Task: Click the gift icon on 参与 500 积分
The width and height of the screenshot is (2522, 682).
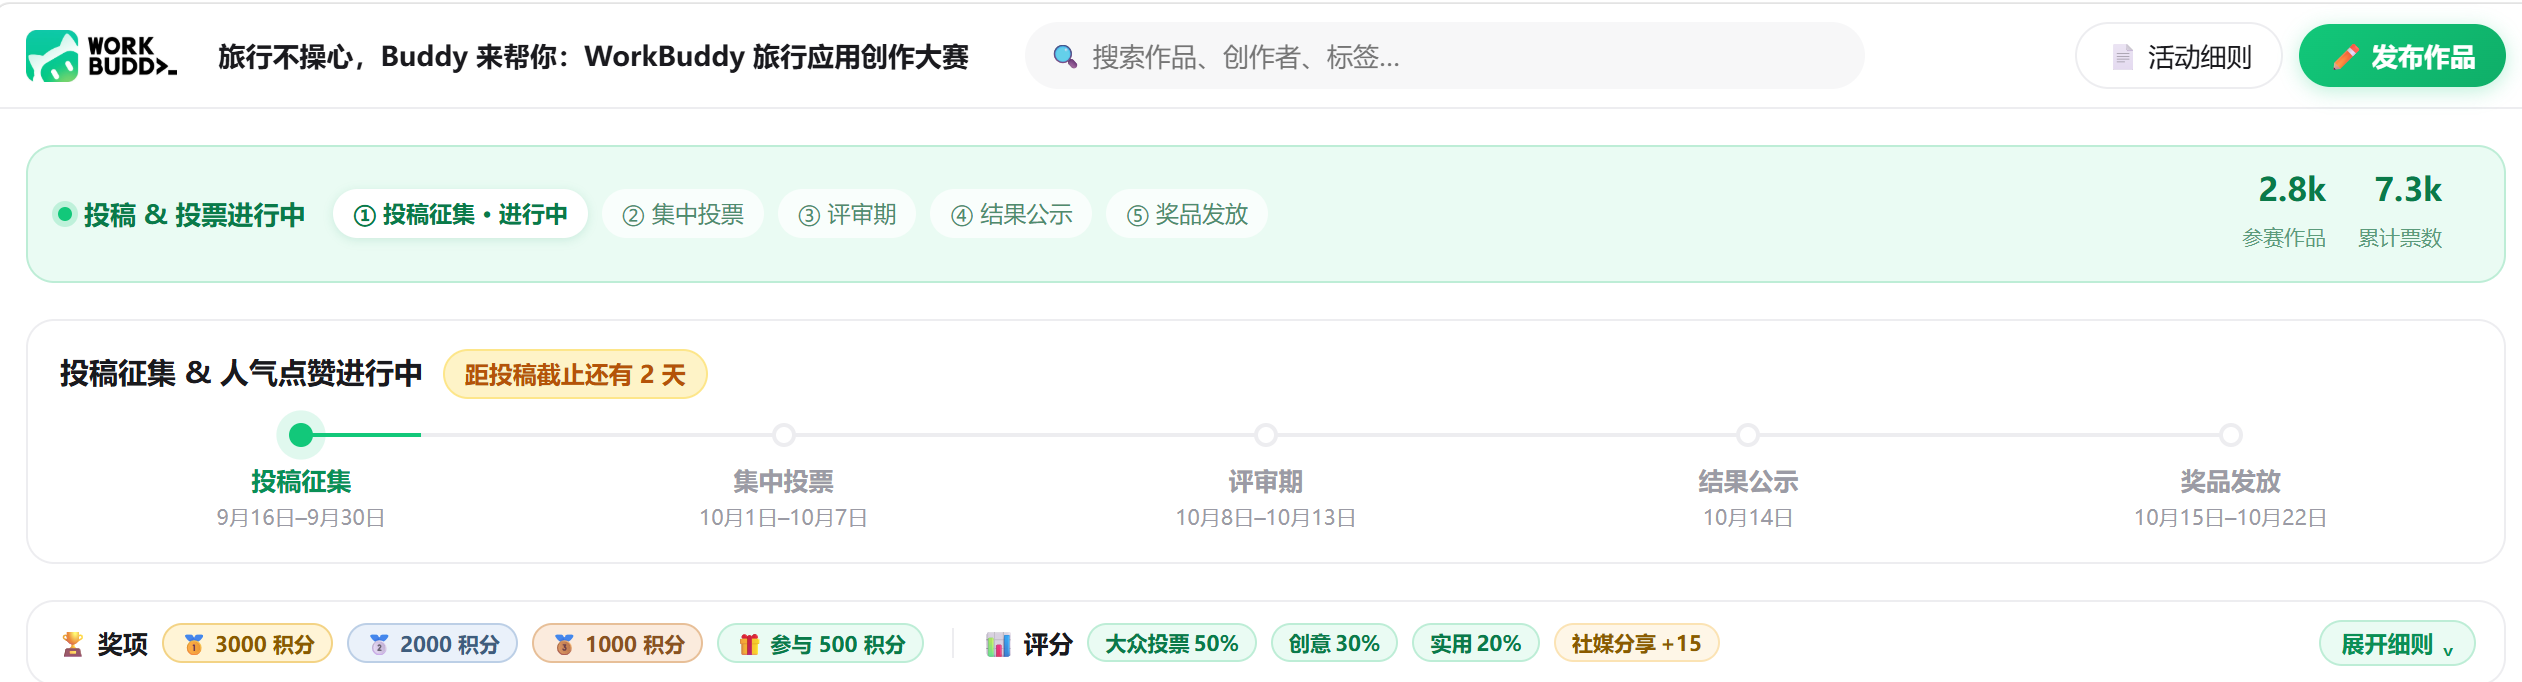Action: click(749, 644)
